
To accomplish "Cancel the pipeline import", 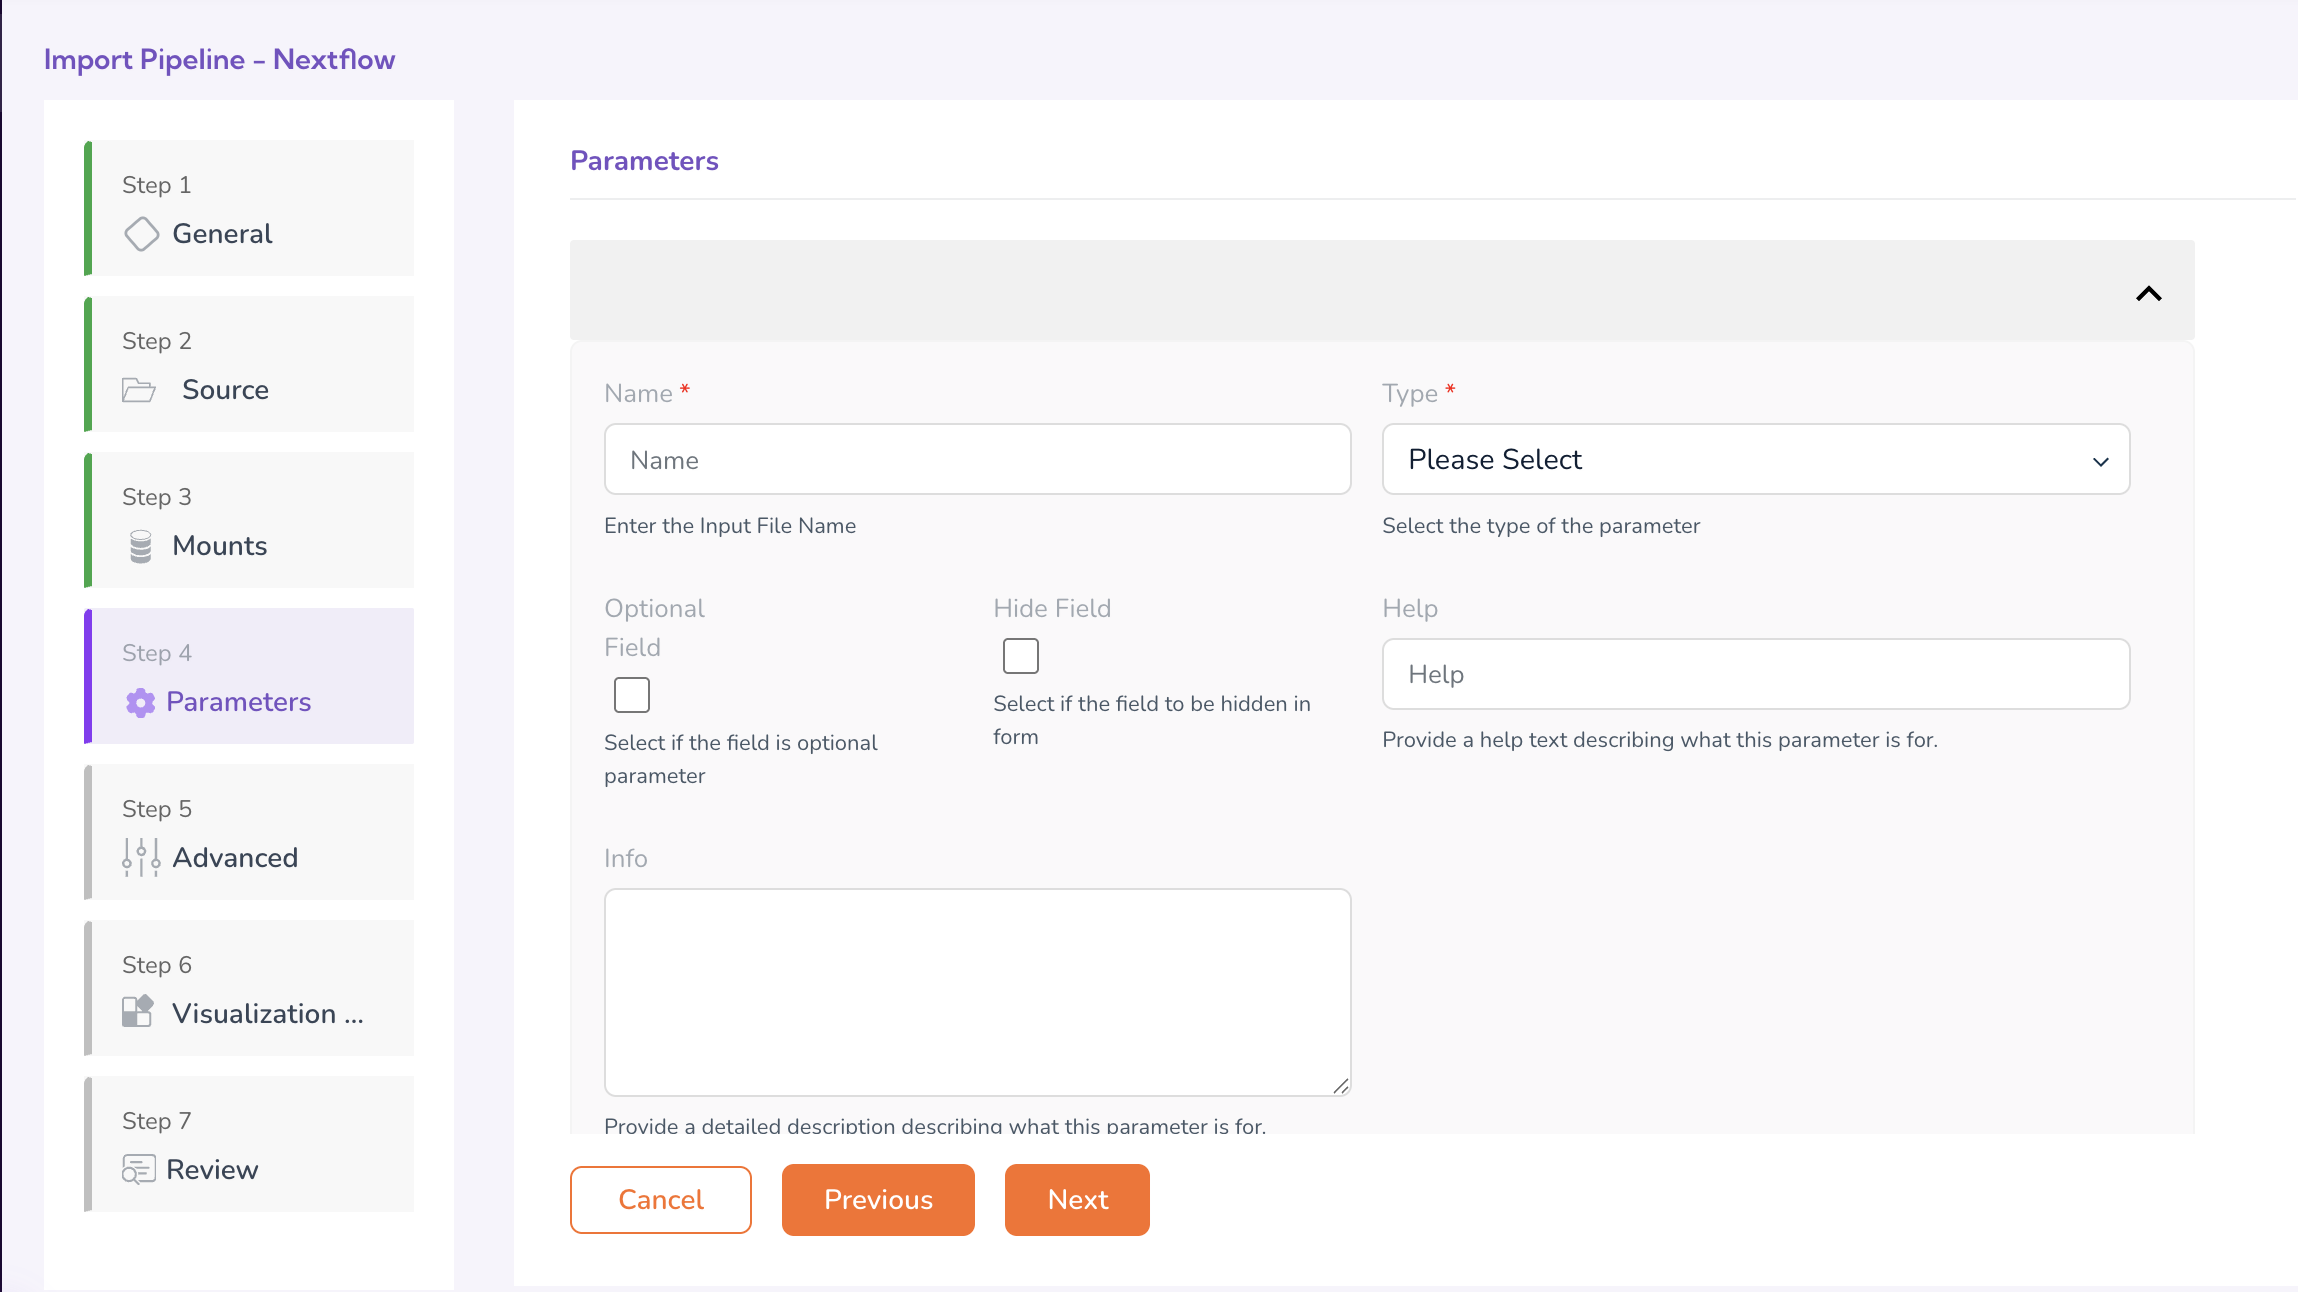I will tap(661, 1200).
